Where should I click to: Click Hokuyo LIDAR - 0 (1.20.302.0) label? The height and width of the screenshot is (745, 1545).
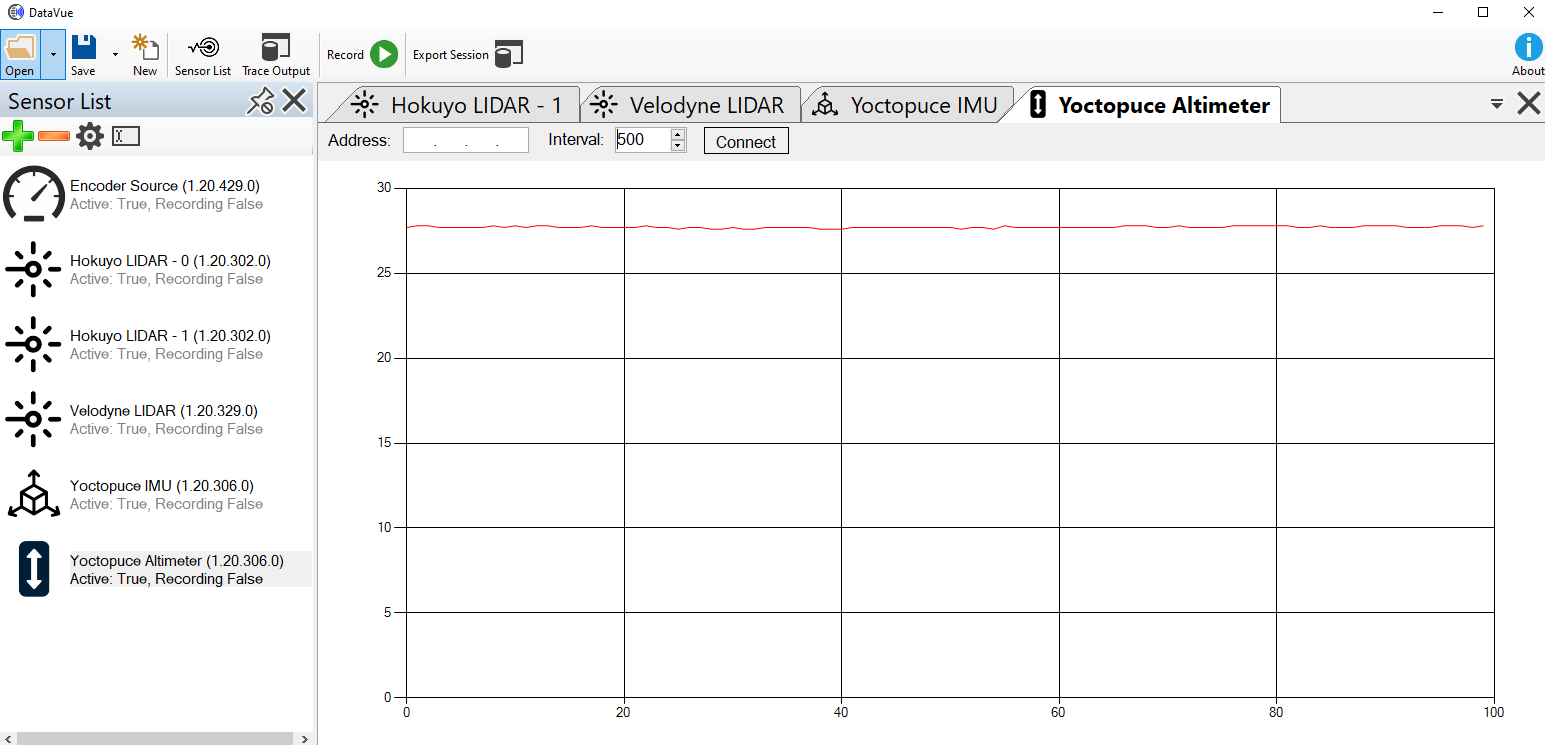coord(170,261)
